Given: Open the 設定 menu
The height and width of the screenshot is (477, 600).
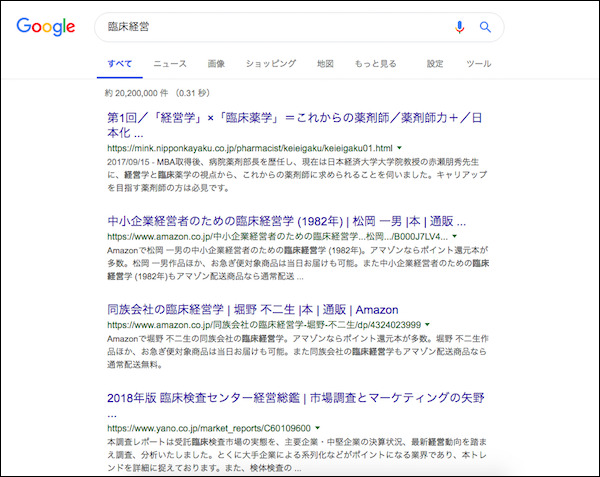Looking at the screenshot, I should point(435,63).
